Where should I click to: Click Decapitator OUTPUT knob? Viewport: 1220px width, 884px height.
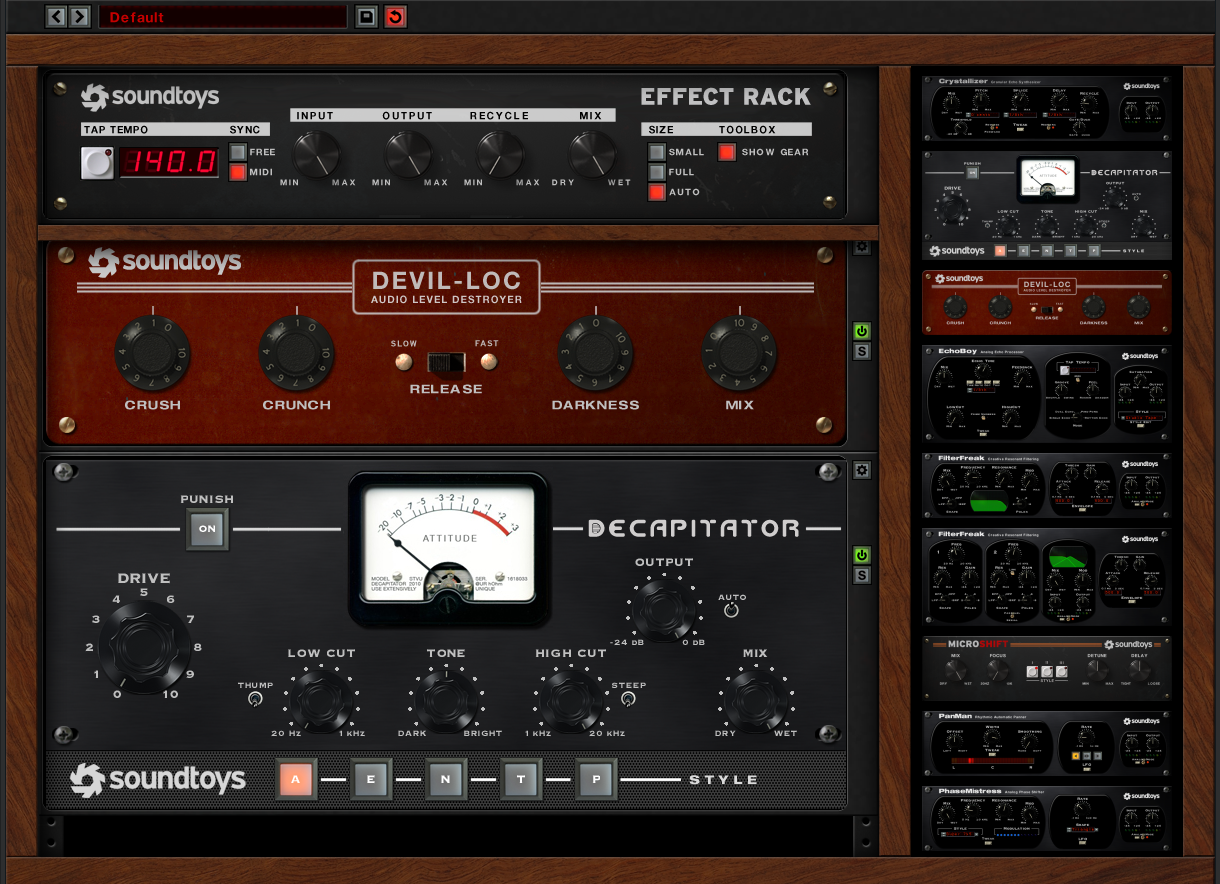click(663, 608)
